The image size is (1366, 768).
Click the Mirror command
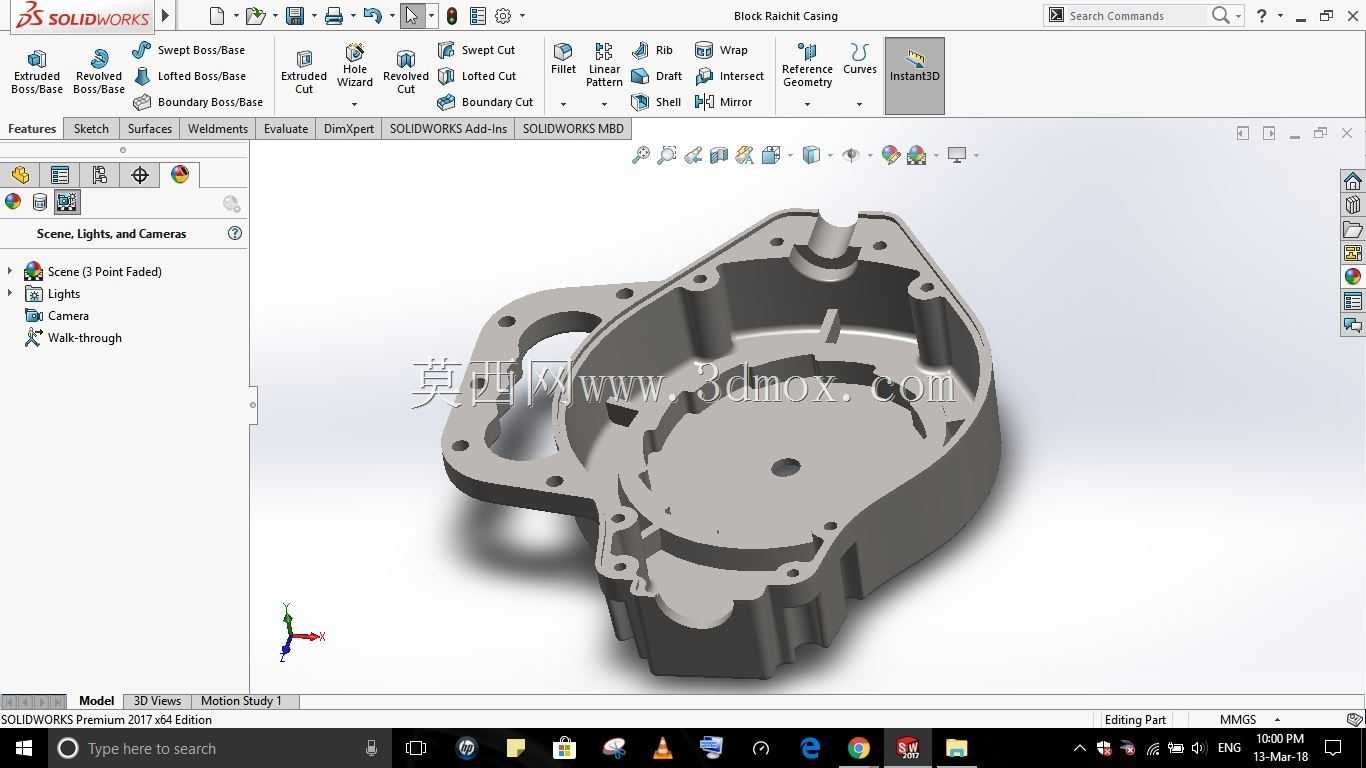(x=723, y=102)
